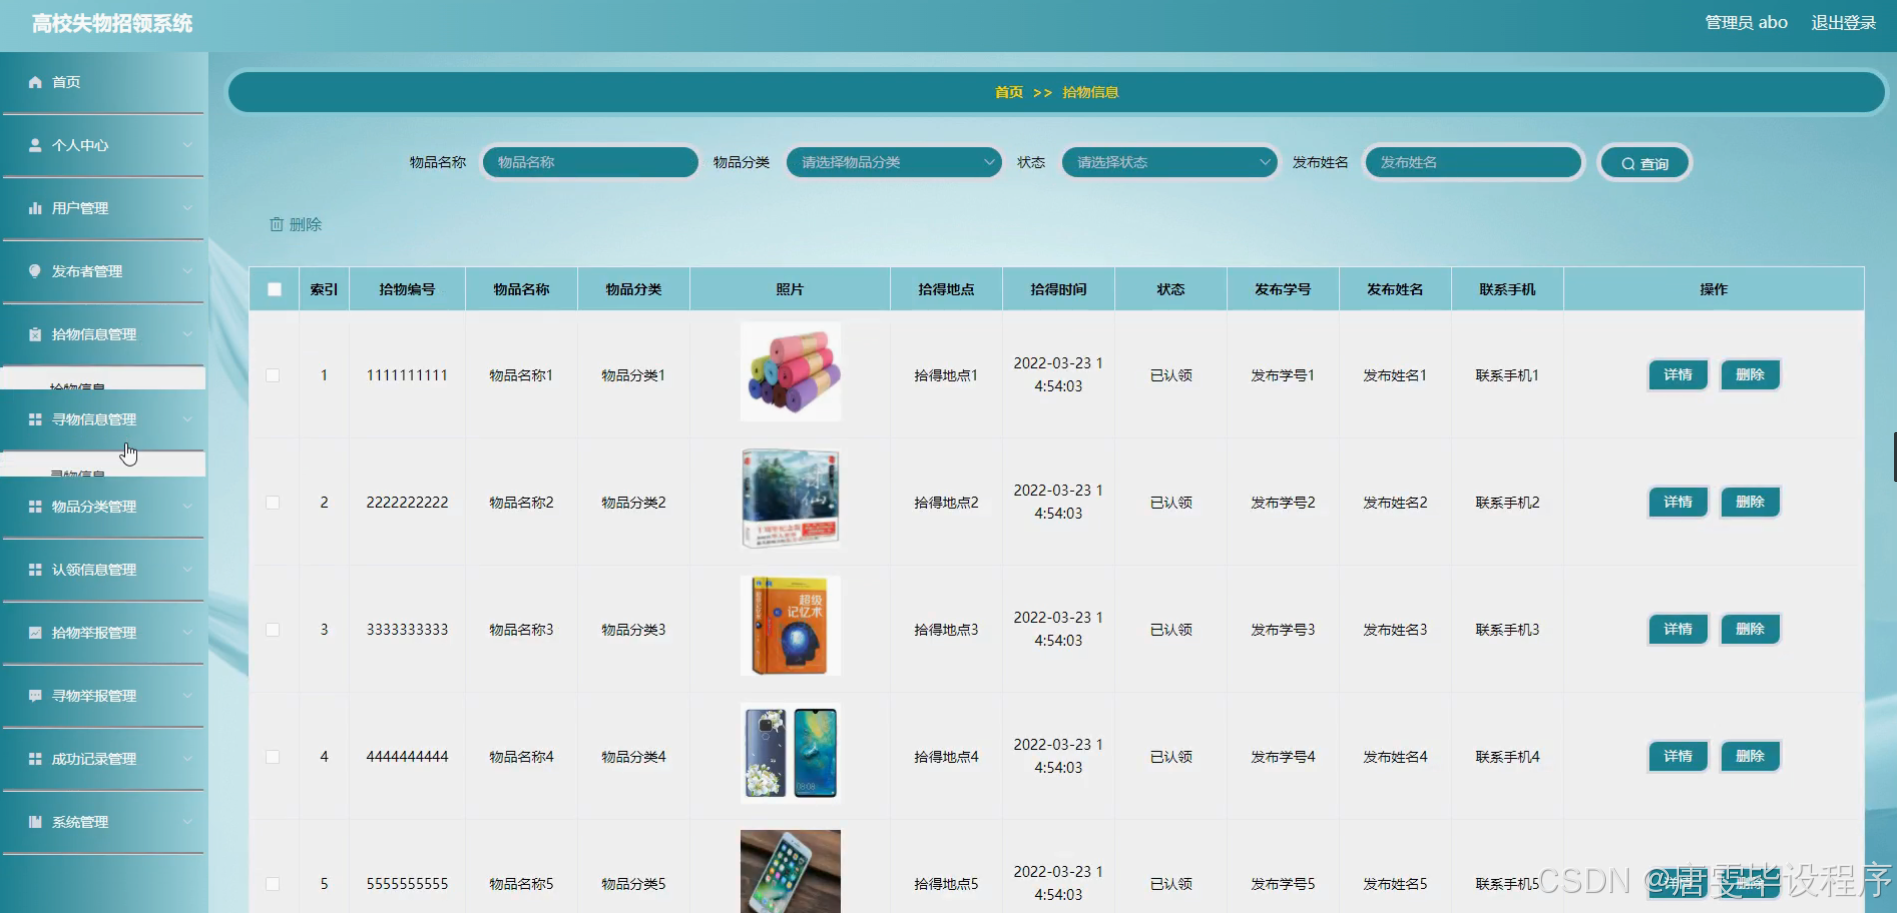Click the bar chart icon beside 用户管理
Viewport: 1897px width, 913px height.
coord(35,208)
